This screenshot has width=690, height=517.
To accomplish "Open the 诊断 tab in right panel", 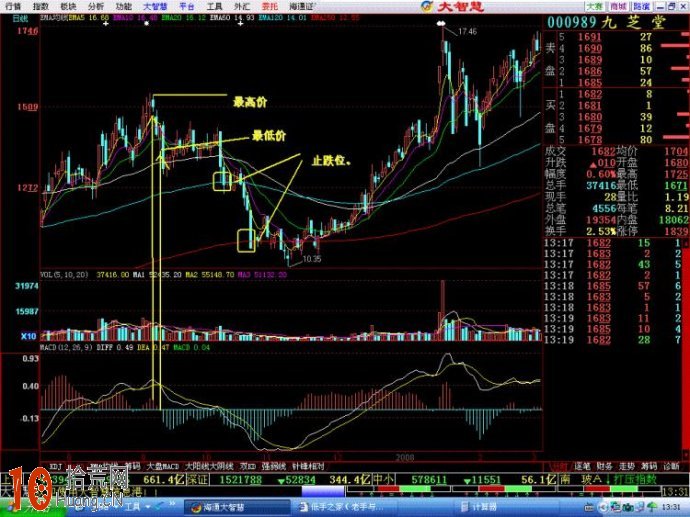I will [x=671, y=466].
